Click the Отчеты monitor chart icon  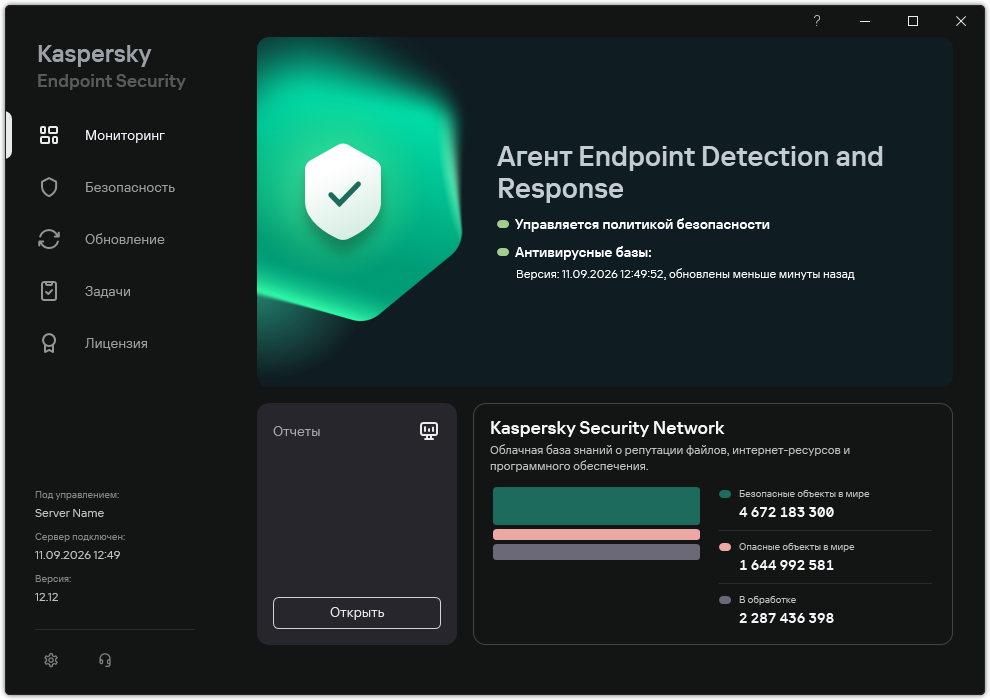(429, 431)
